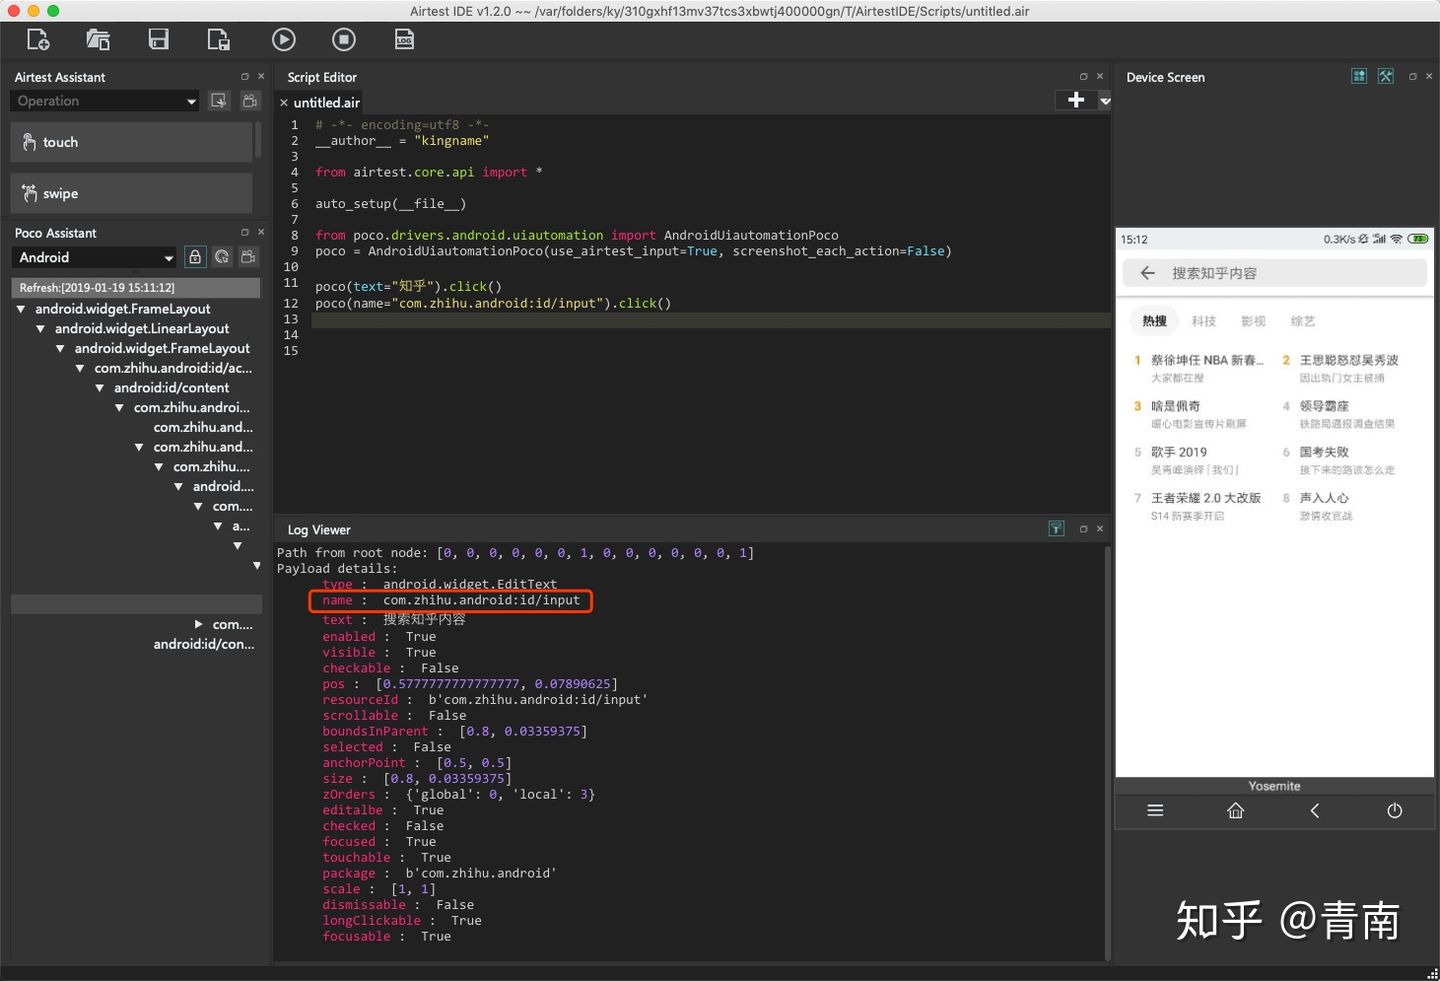The image size is (1440, 981).
Task: Click resourceId line in Log Viewer
Action: [484, 700]
